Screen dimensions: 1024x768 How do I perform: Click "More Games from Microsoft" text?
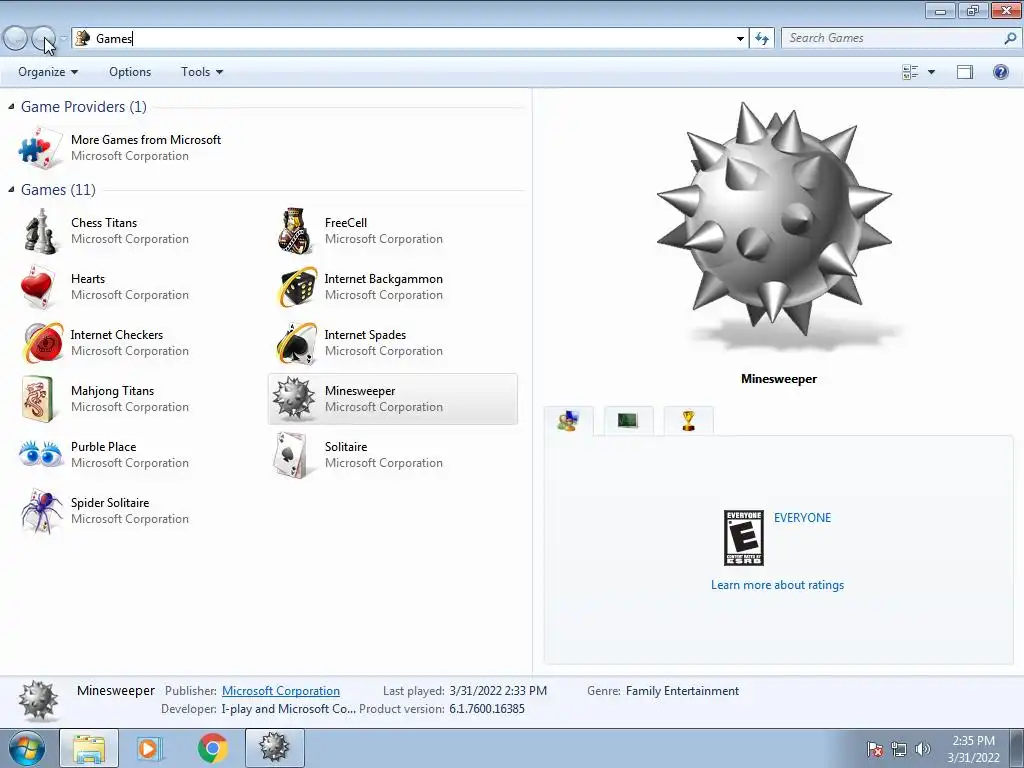(x=146, y=139)
